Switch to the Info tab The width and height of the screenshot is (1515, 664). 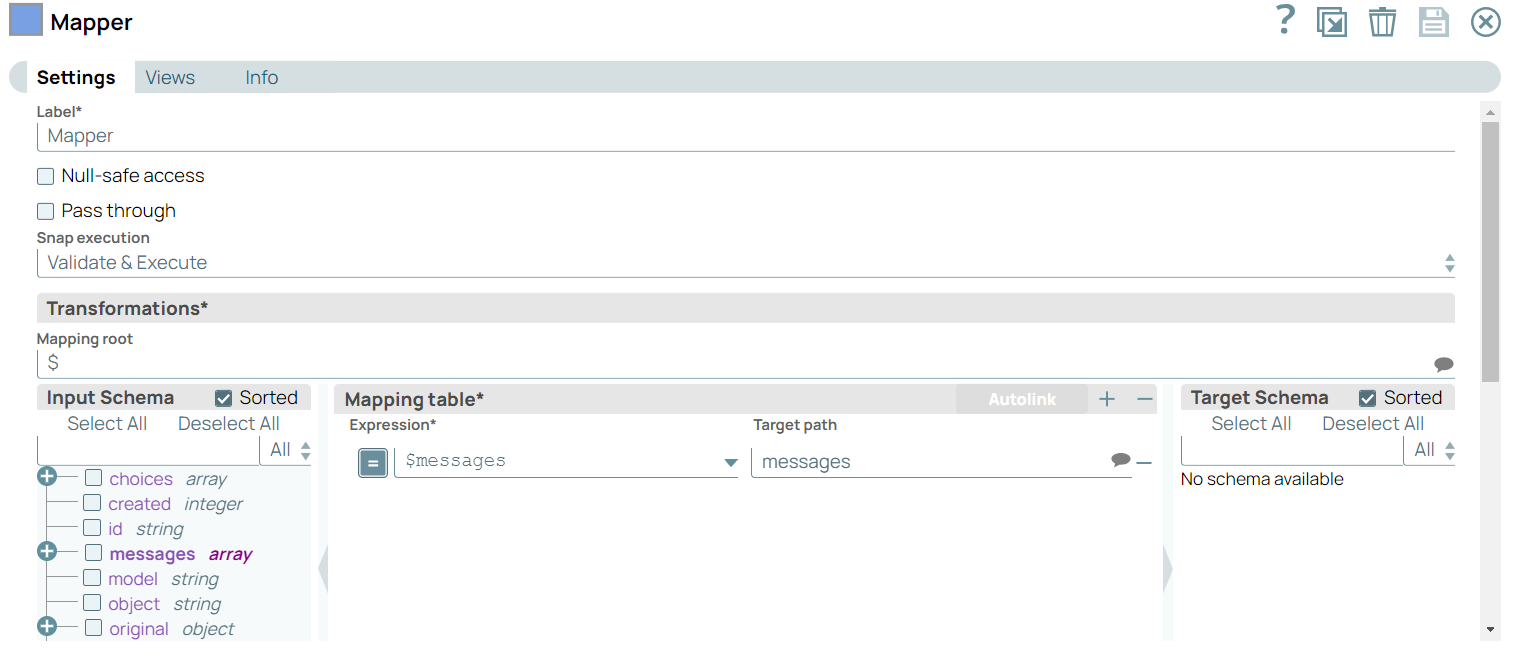tap(261, 77)
